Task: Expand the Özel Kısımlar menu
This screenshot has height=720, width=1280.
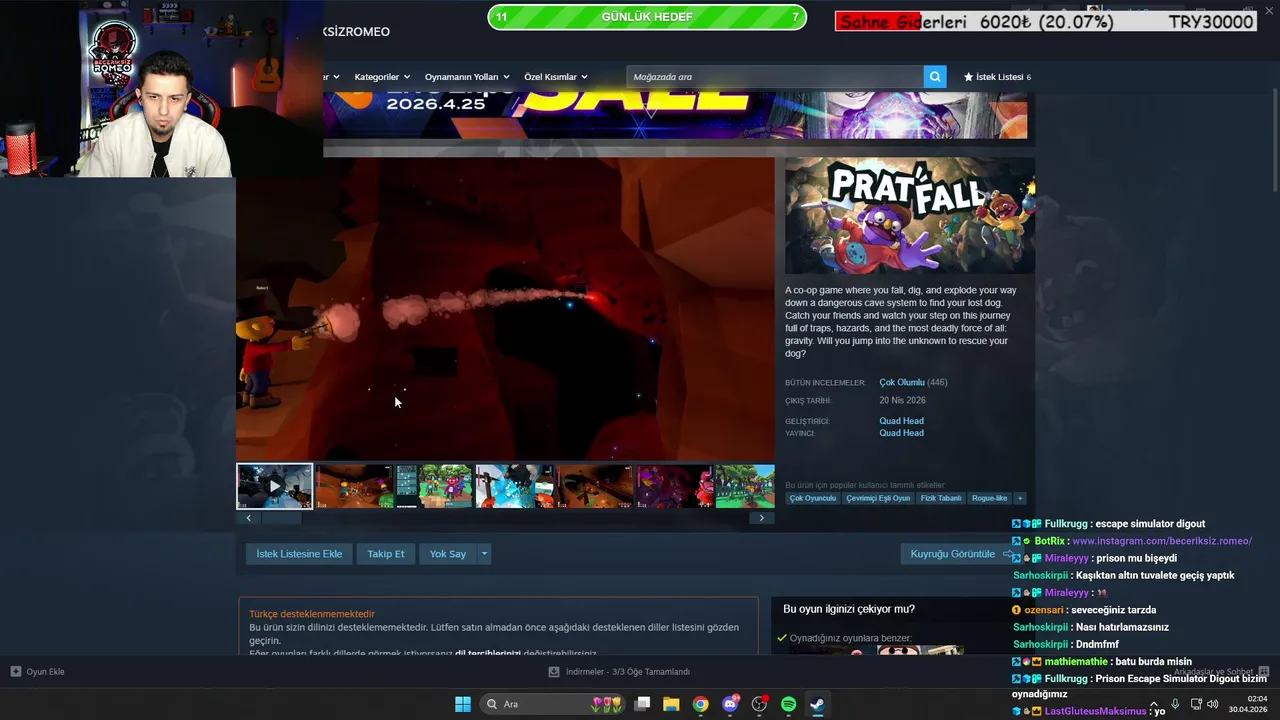Action: [556, 77]
